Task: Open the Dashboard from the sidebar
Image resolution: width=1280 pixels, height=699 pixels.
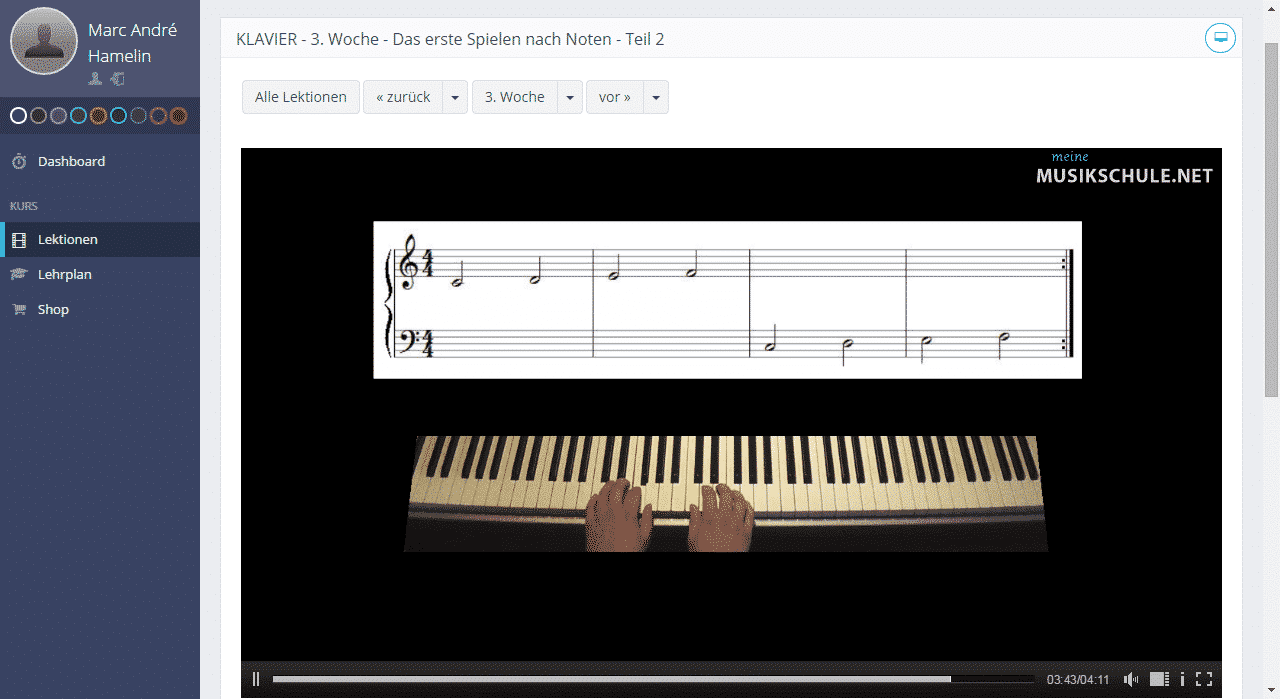Action: (70, 161)
